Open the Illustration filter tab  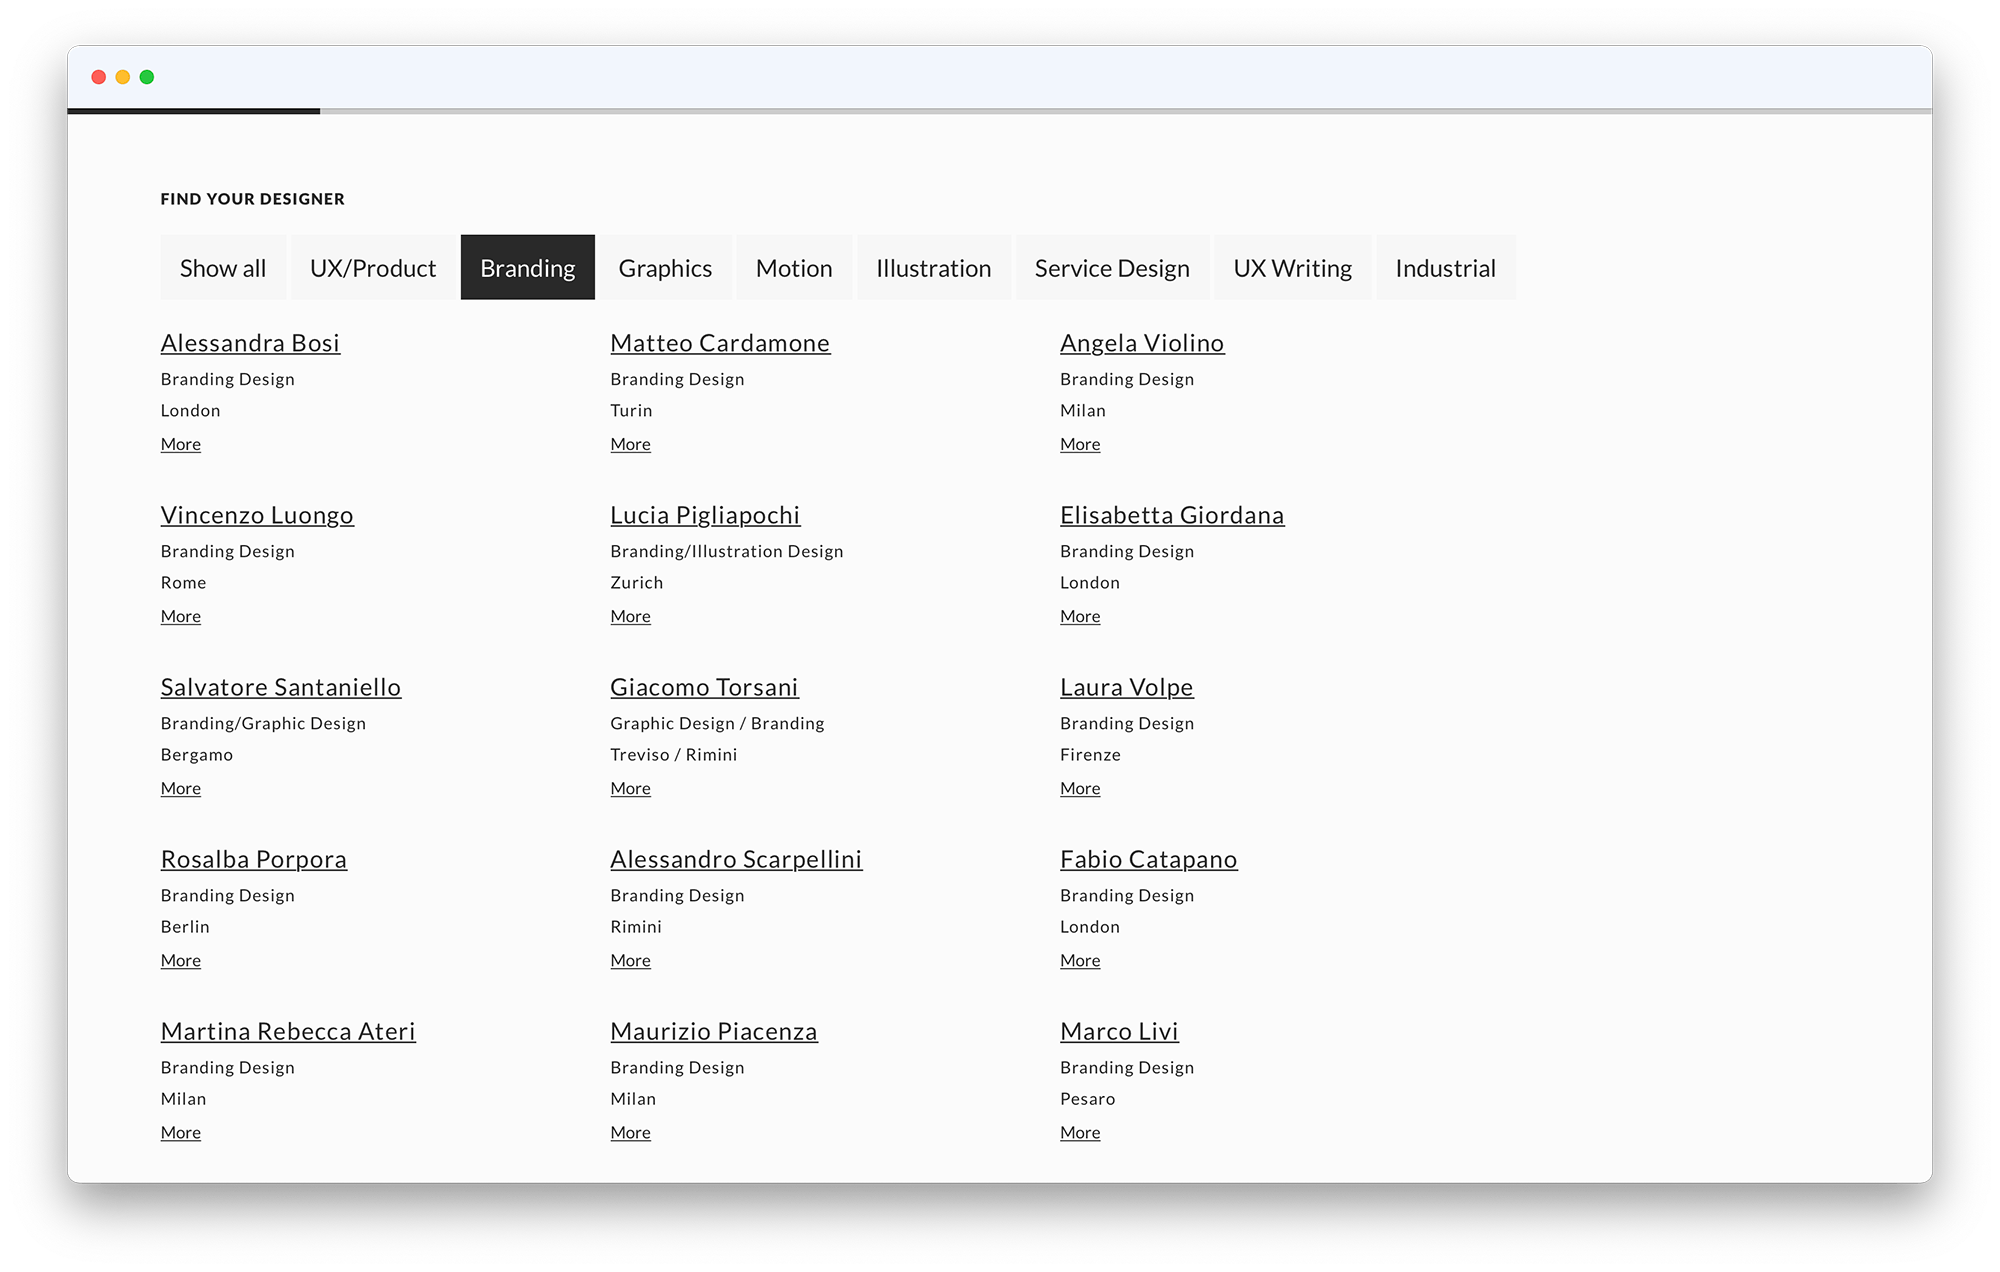934,268
